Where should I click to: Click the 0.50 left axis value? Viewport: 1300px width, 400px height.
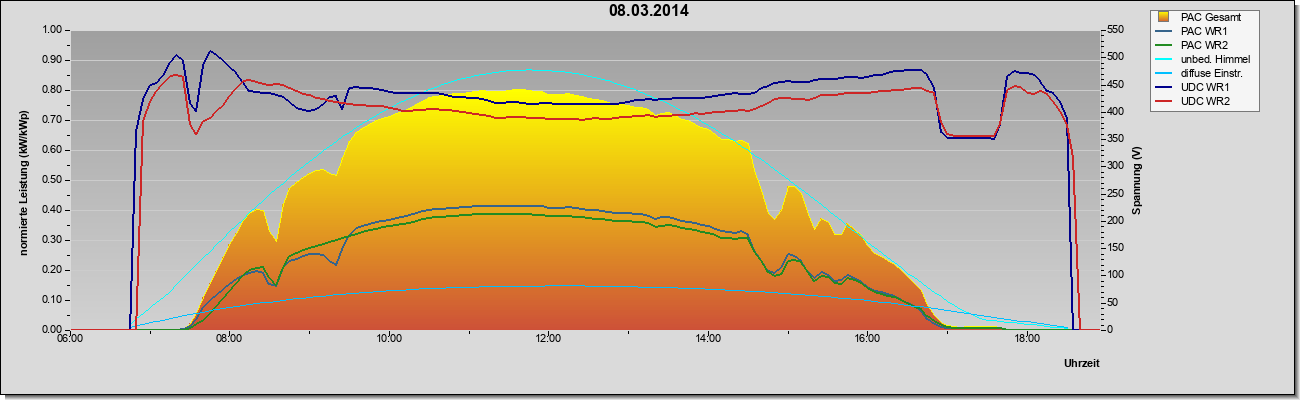coord(50,180)
